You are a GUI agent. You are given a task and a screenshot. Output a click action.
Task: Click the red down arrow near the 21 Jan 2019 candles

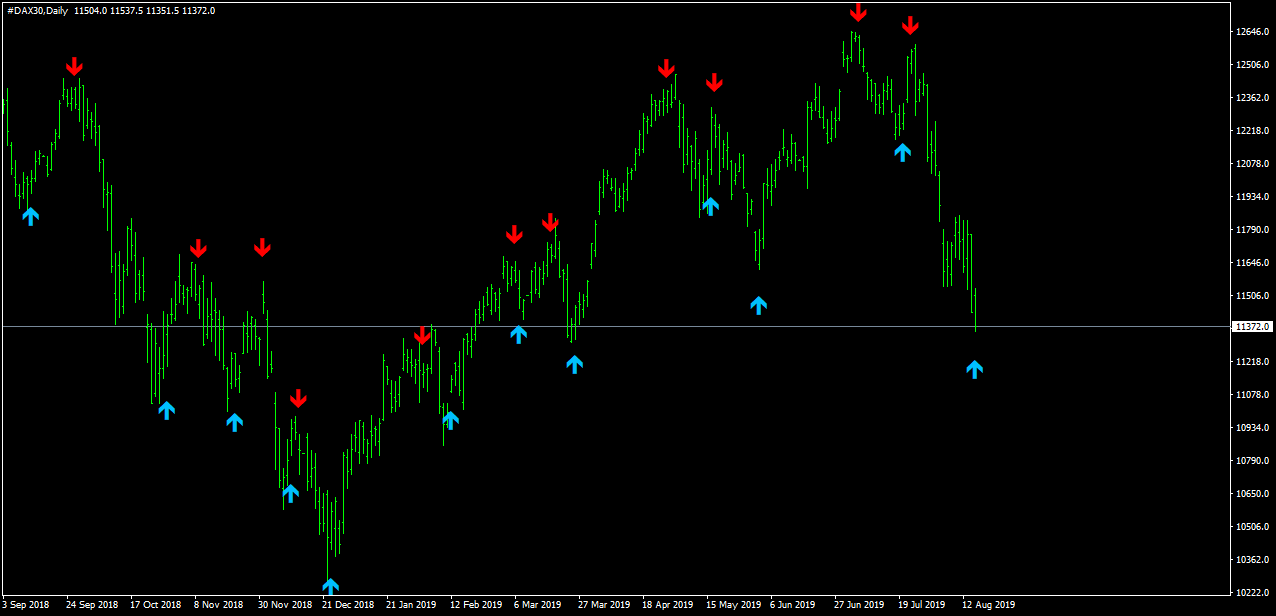pos(423,335)
